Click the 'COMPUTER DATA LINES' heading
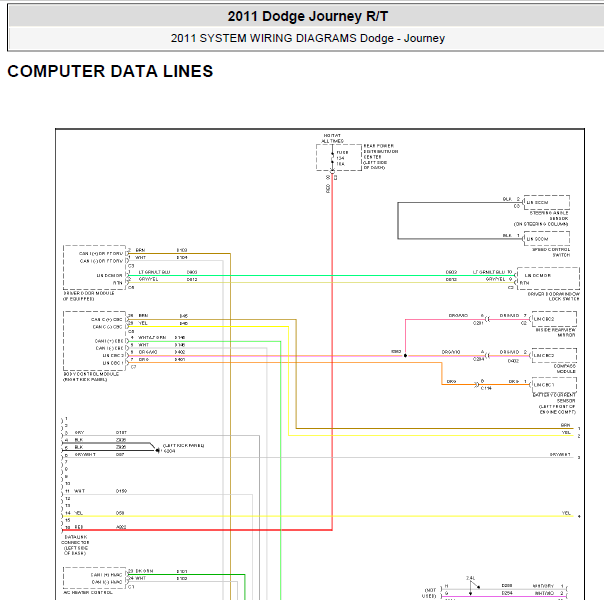604x600 pixels. pos(110,71)
